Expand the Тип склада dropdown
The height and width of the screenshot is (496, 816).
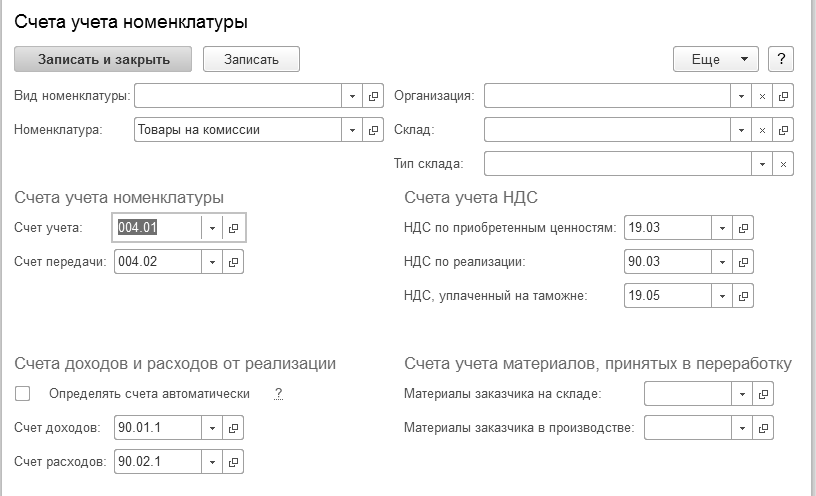762,164
